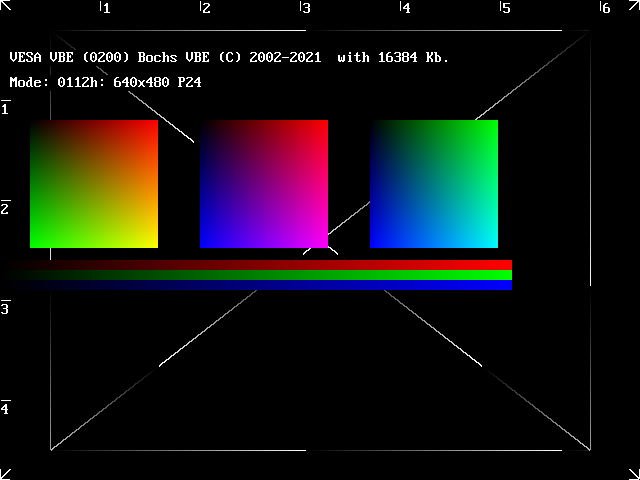The image size is (640, 480).
Task: Click the left ruler marker labeled 1
Action: click(x=6, y=108)
